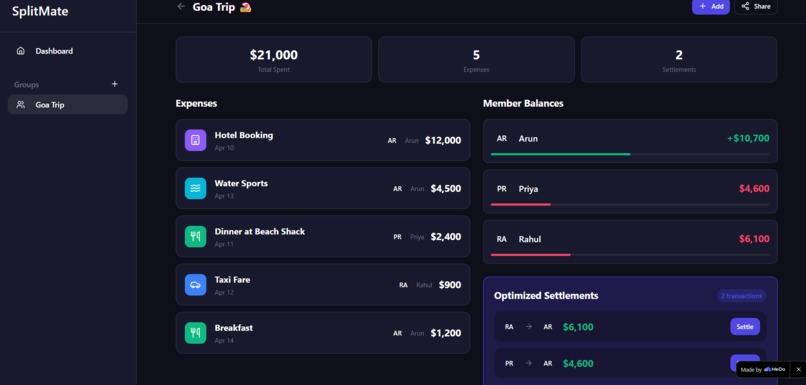The height and width of the screenshot is (385, 806).
Task: Click the $12,000 Hotel Booking amount
Action: pyautogui.click(x=443, y=140)
